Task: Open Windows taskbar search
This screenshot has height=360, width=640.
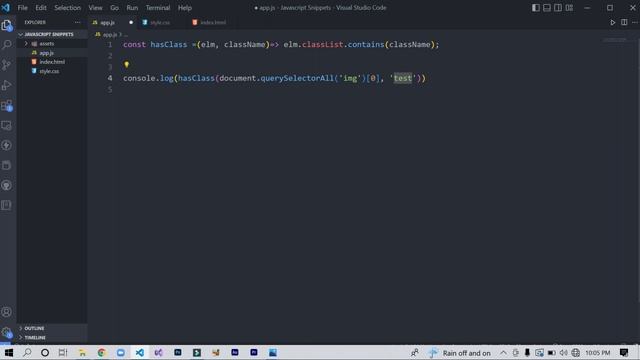Action: tap(27, 352)
